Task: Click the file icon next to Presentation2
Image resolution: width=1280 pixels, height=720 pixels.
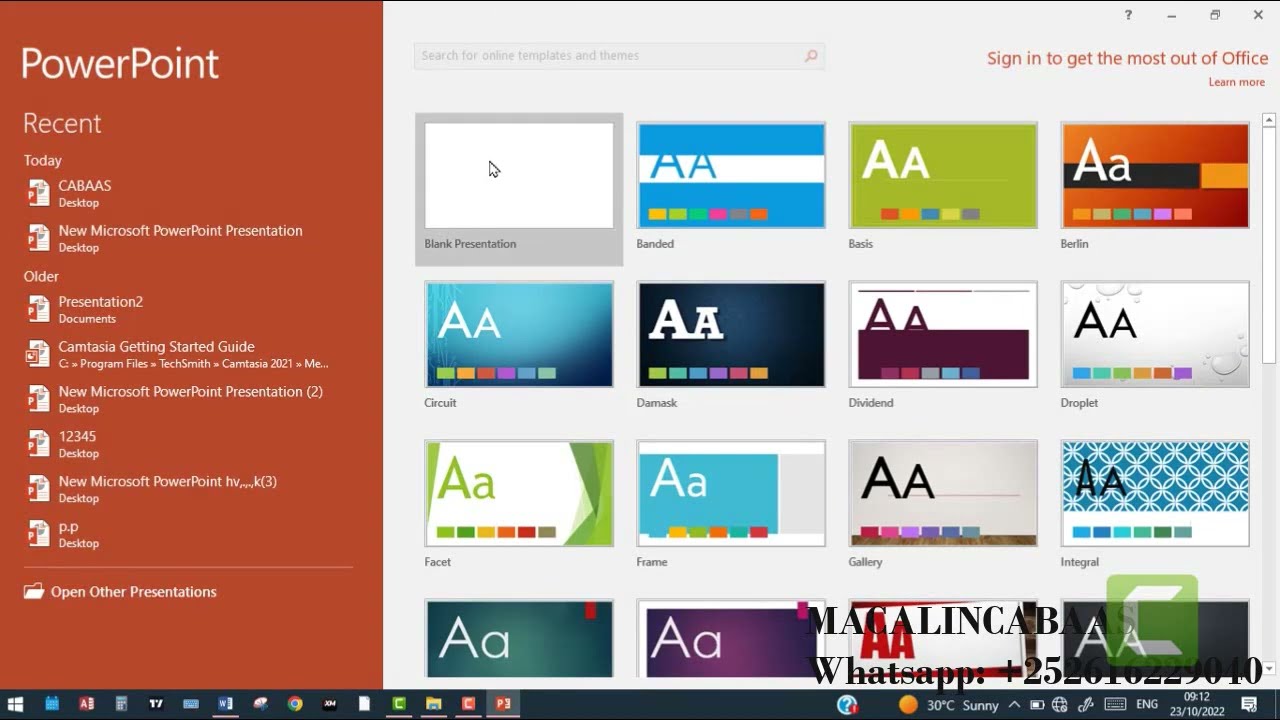Action: (x=38, y=309)
